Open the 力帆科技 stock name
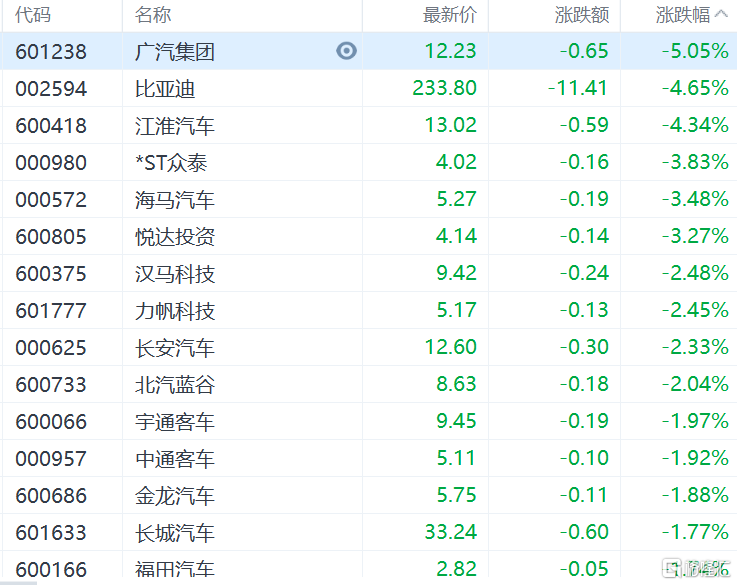Screen dimensions: 737x585 point(175,311)
